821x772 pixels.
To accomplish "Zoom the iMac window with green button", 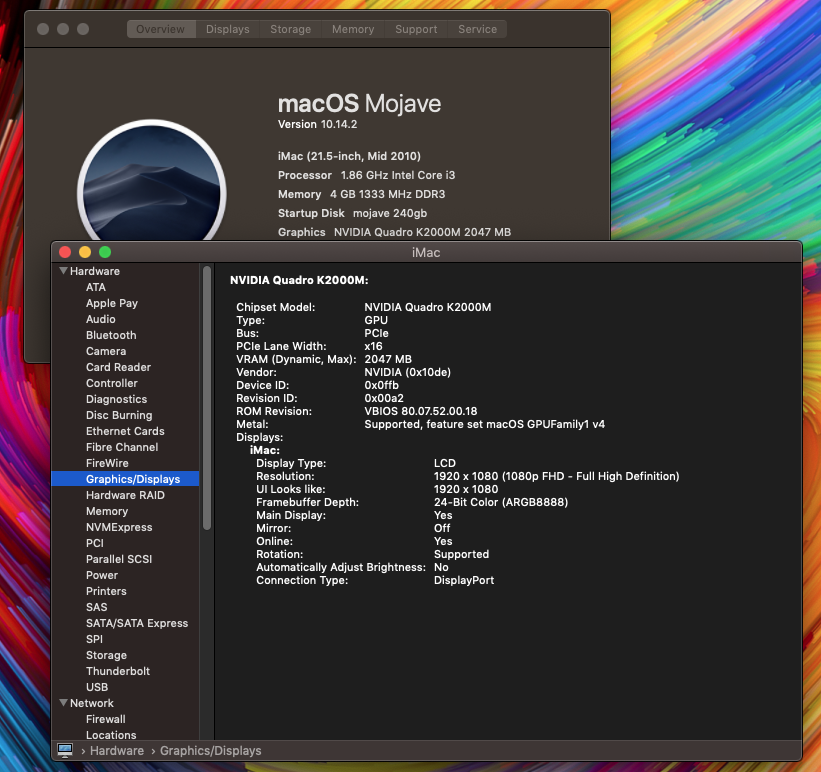I will [105, 252].
